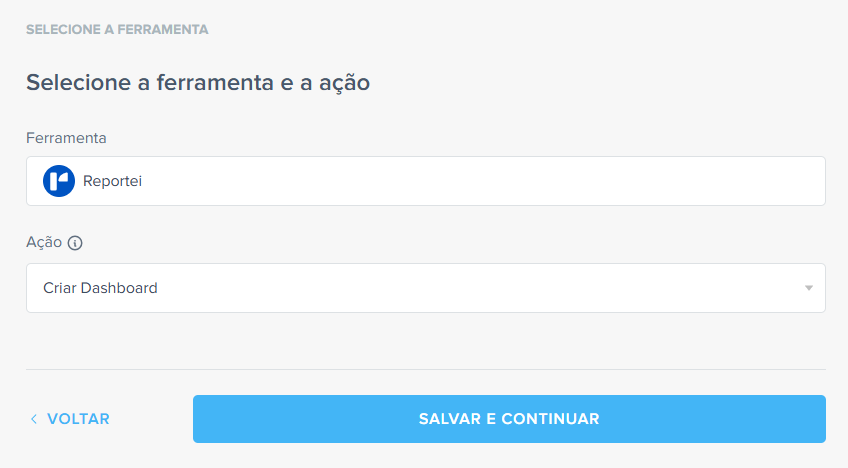Expand the Ação dropdown arrow
Screen dimensions: 848x468
coord(808,289)
